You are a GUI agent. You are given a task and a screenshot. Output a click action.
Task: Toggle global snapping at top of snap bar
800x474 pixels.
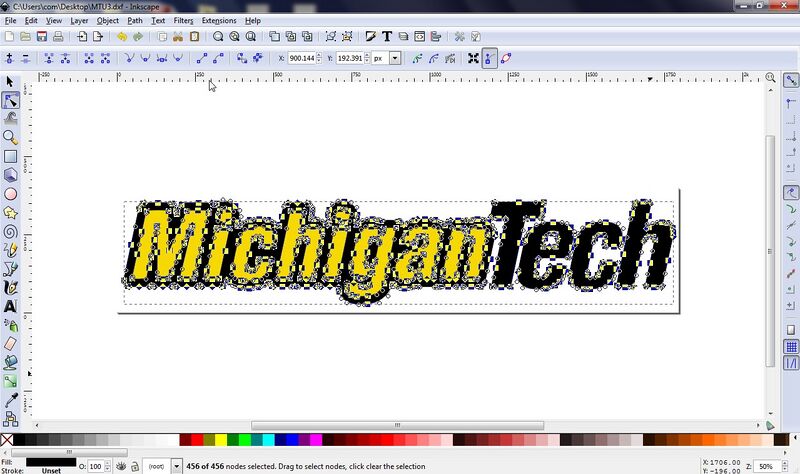coord(791,80)
